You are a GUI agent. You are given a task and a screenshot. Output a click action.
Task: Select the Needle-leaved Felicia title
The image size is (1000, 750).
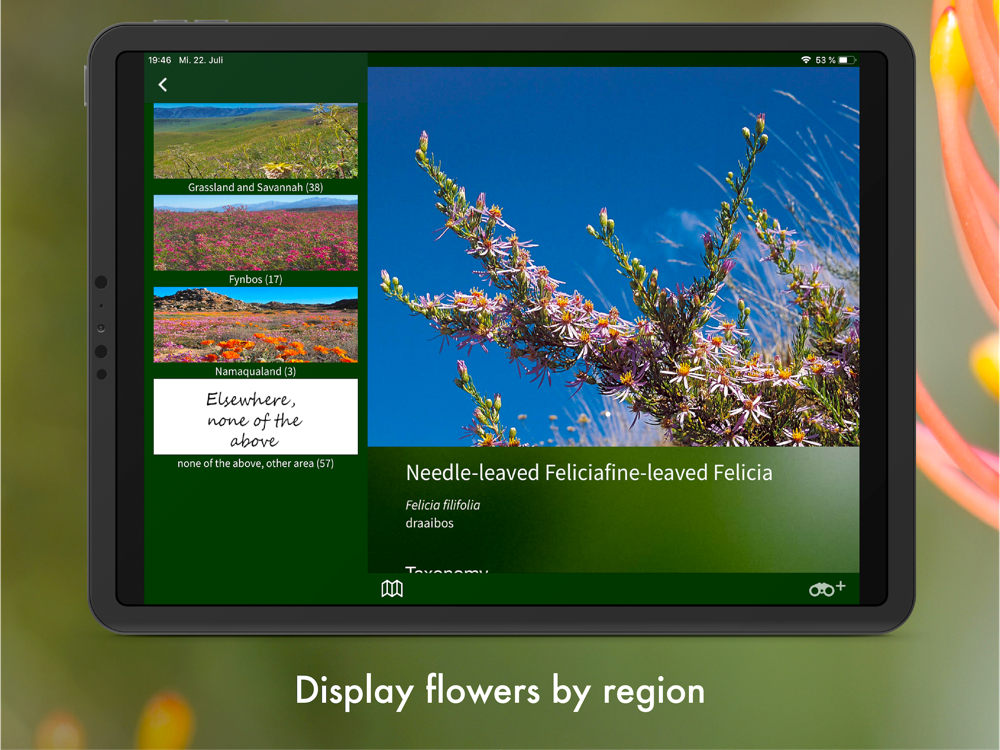pos(589,473)
